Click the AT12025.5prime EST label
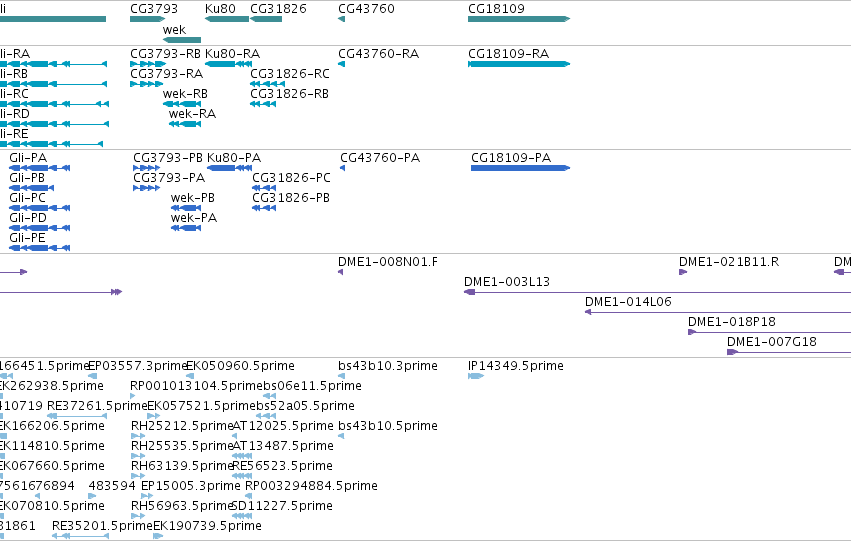851x541 pixels. (x=283, y=427)
